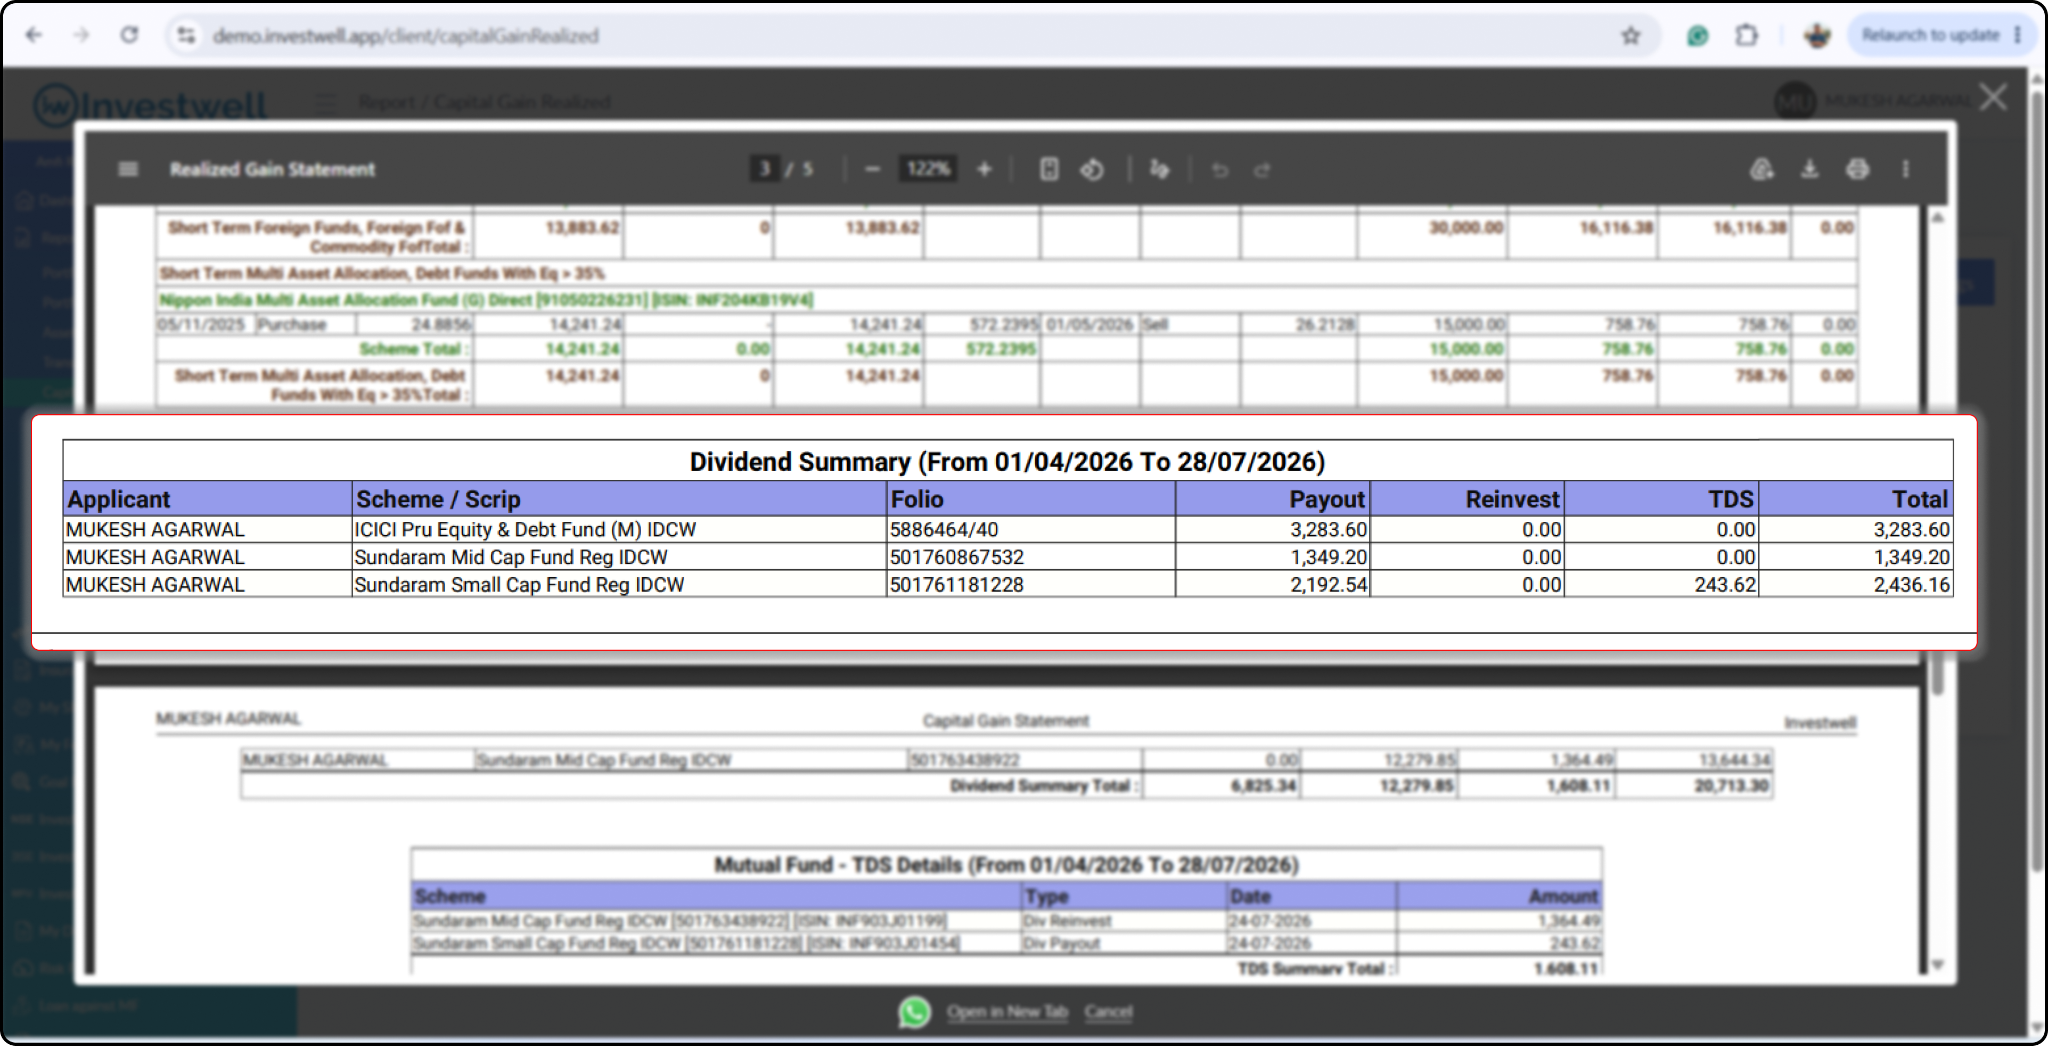The width and height of the screenshot is (2048, 1046).
Task: Click the 20,713.30 dividend total value
Action: coord(1732,786)
